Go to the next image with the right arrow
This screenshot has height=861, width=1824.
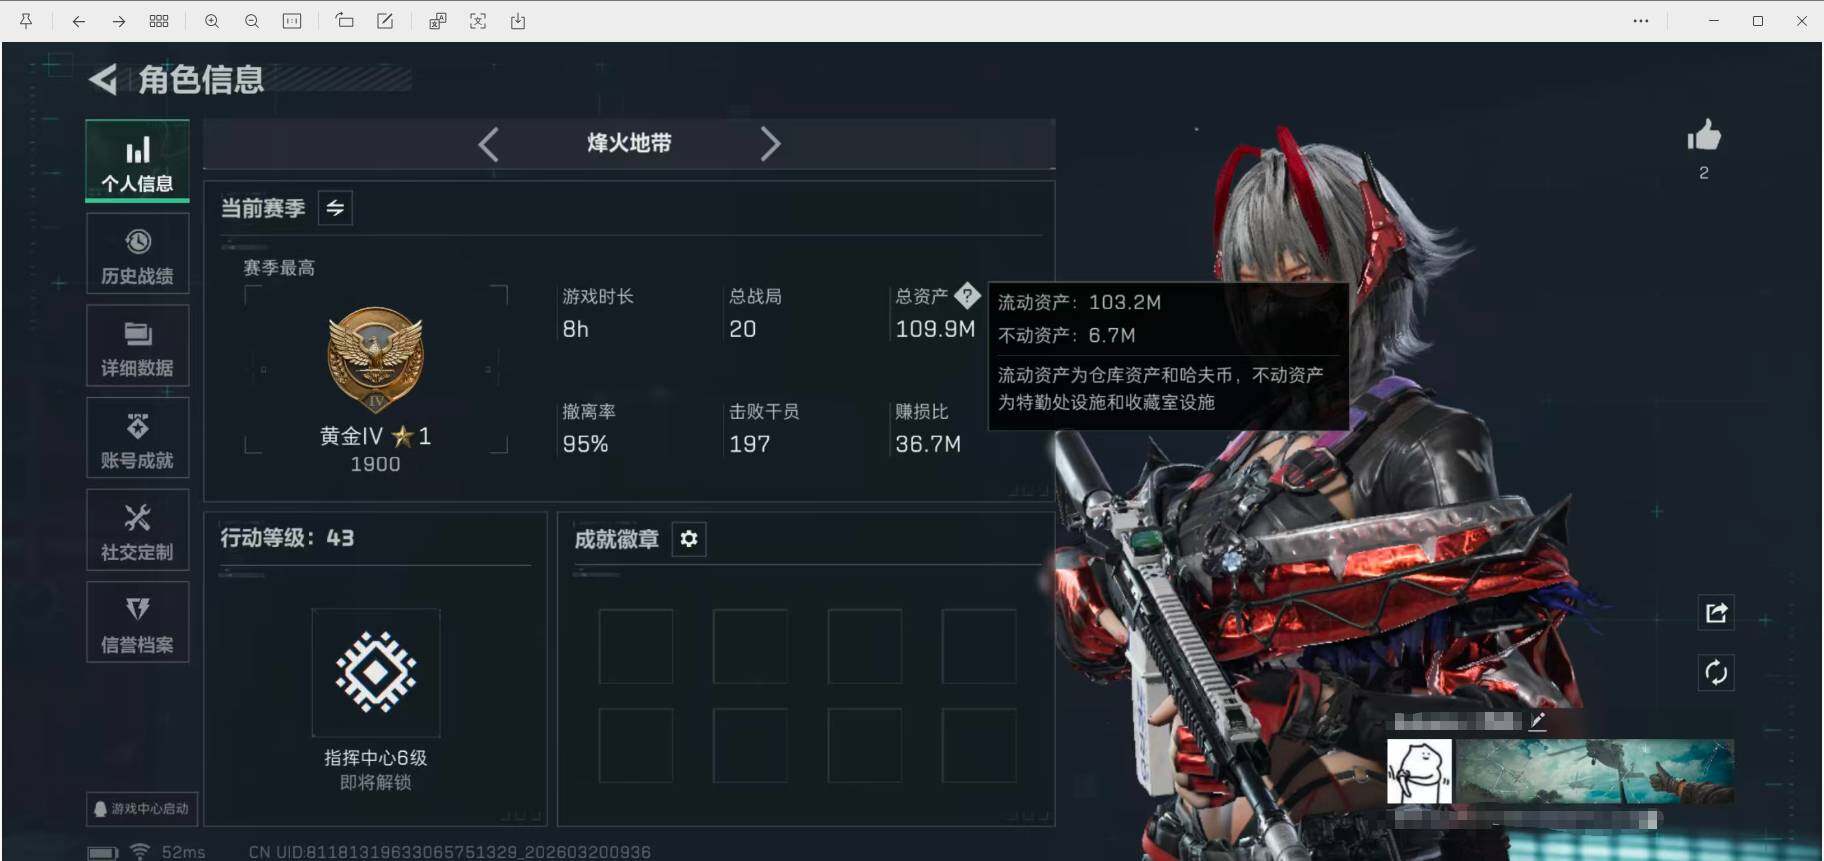(x=119, y=21)
